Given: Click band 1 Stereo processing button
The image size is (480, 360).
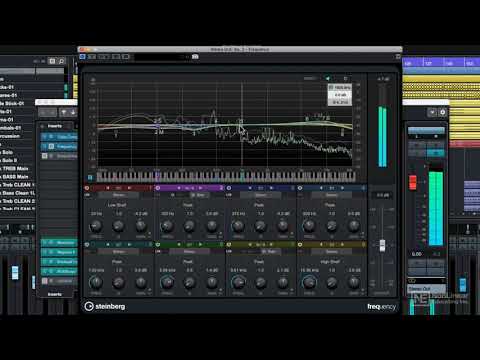Looking at the screenshot, I should pyautogui.click(x=119, y=195).
